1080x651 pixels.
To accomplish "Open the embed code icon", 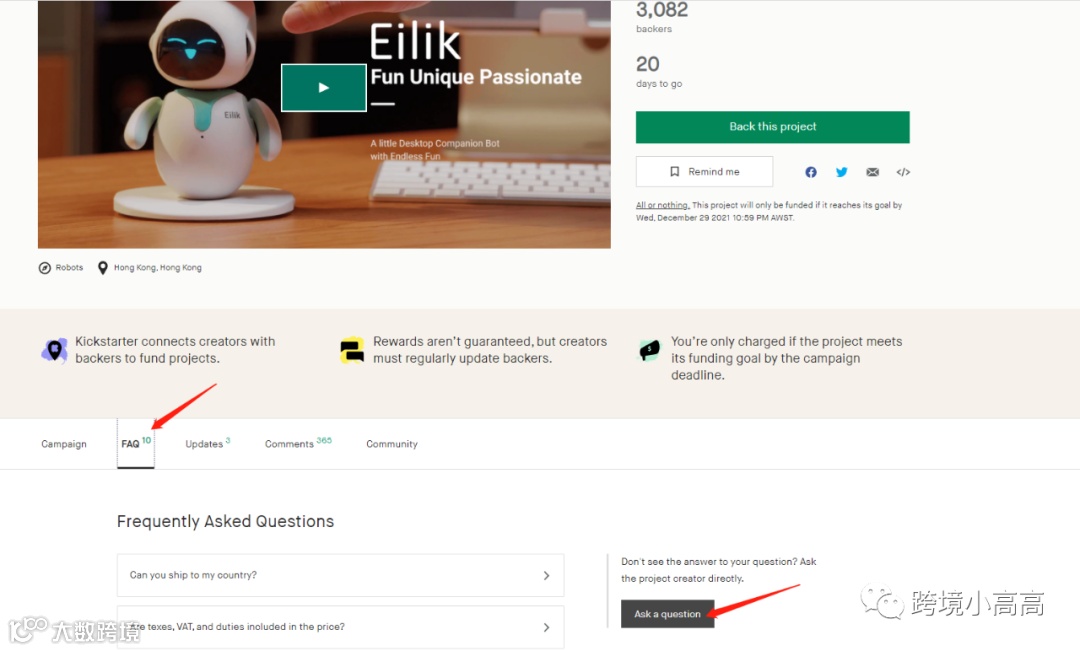I will click(903, 172).
